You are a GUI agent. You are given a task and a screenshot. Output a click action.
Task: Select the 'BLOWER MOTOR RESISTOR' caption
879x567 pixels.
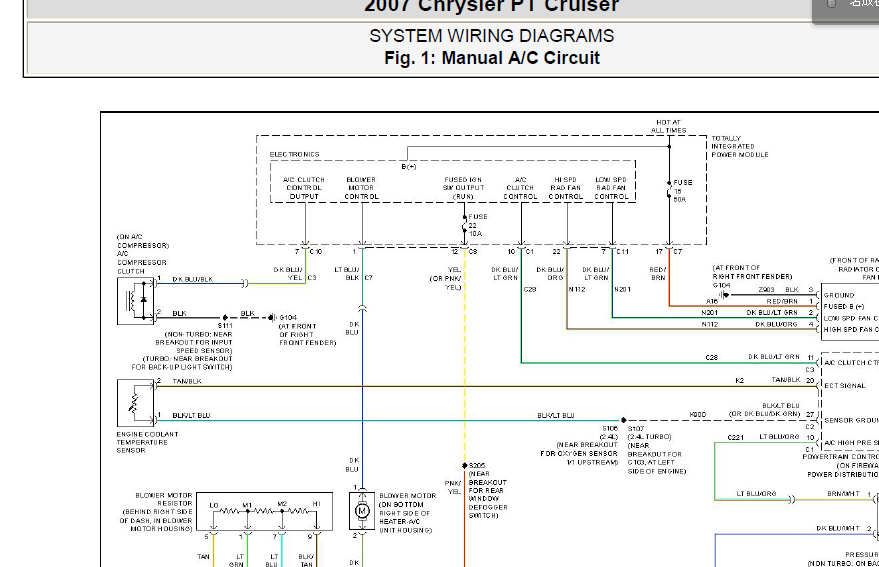pyautogui.click(x=164, y=500)
